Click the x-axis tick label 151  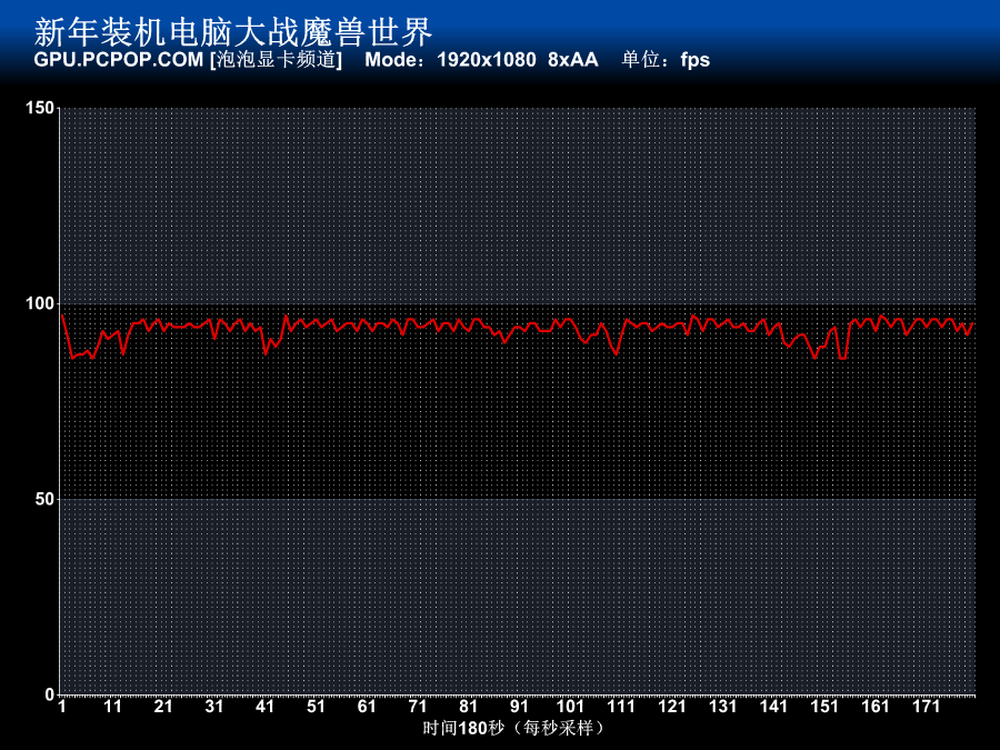(825, 707)
